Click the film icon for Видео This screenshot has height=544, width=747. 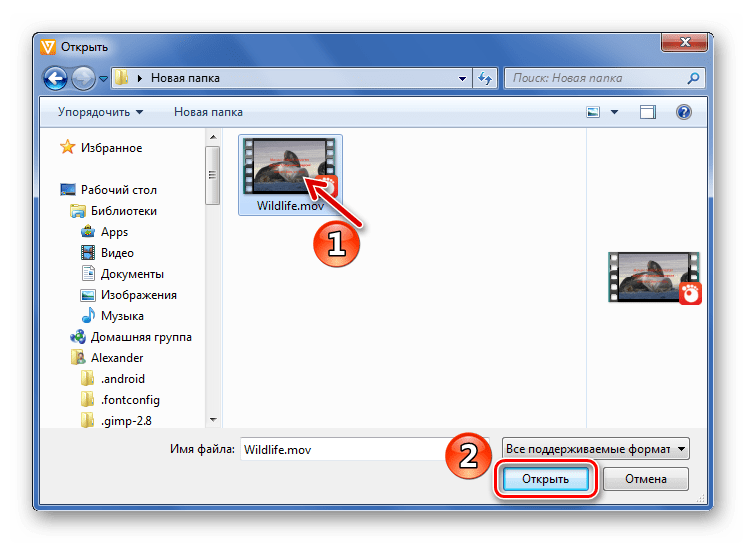coord(88,252)
